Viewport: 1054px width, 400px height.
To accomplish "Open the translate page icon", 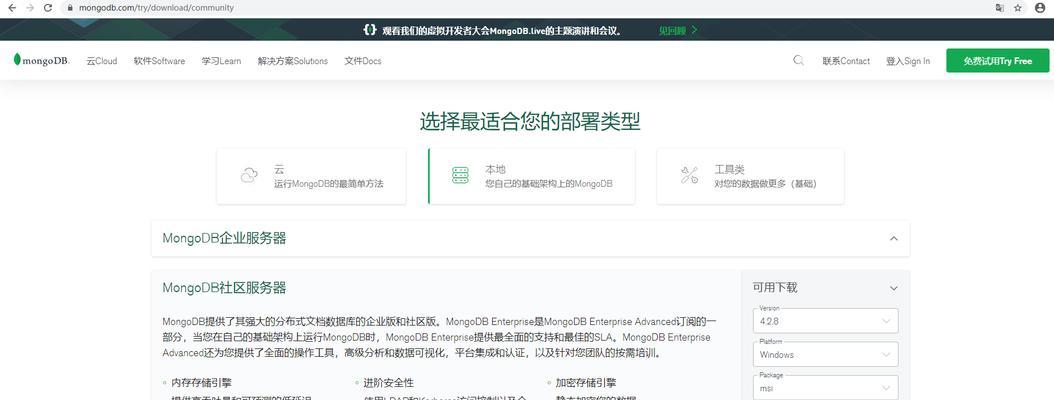I will [x=1000, y=8].
